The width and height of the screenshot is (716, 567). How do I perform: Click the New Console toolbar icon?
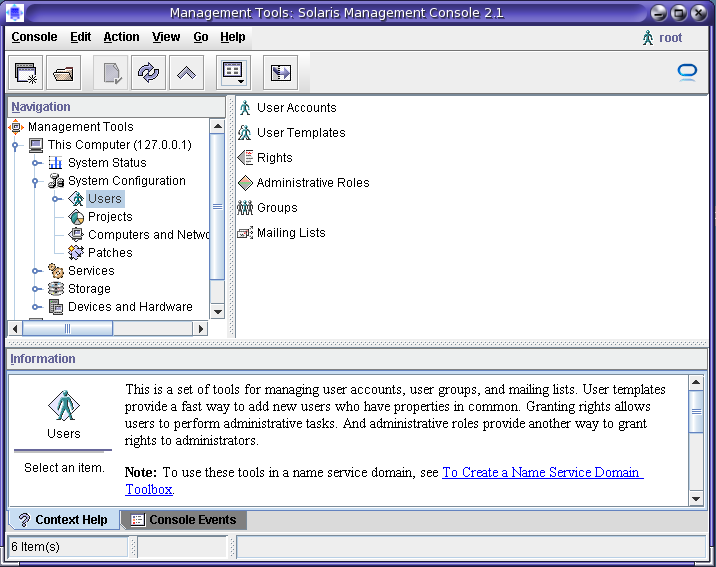click(x=26, y=73)
